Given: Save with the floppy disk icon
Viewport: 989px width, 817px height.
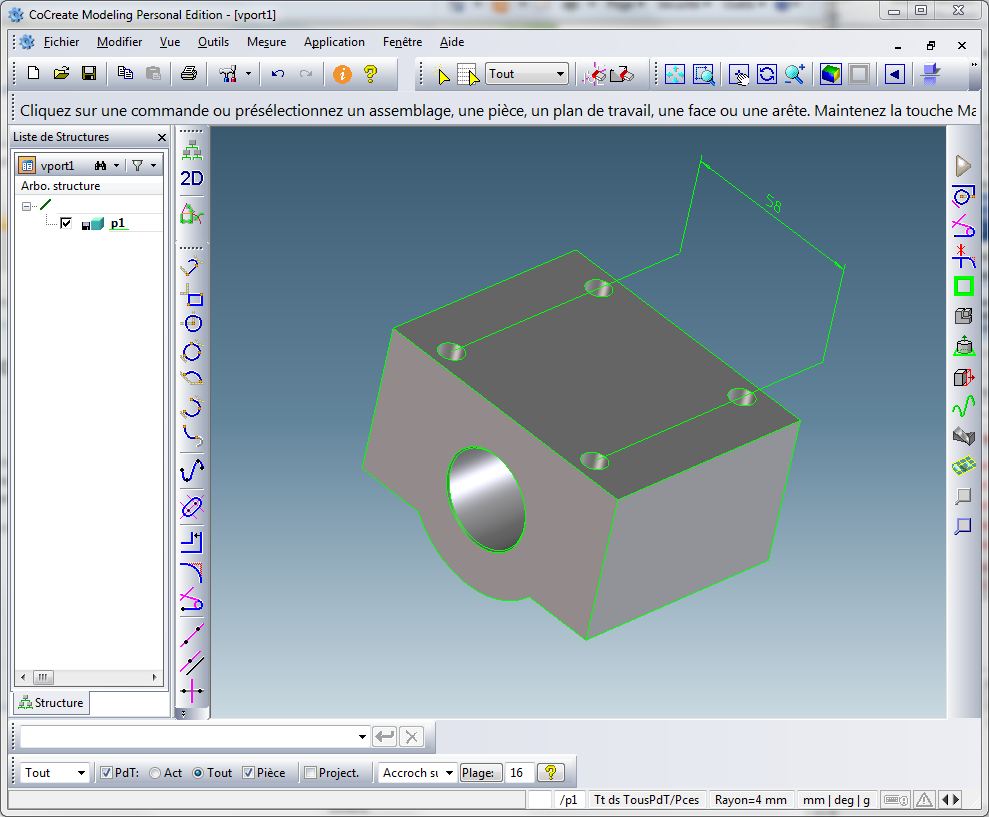Looking at the screenshot, I should pos(89,74).
